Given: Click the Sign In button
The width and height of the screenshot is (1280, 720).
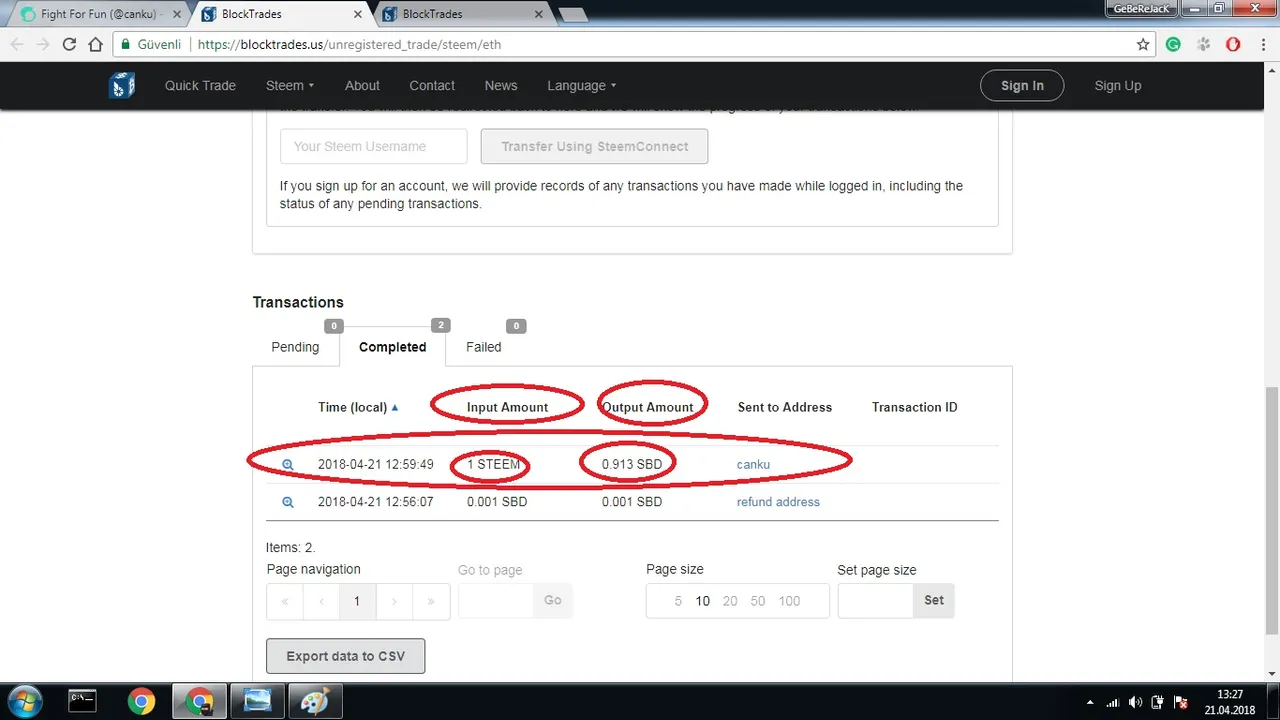Looking at the screenshot, I should pos(1022,85).
